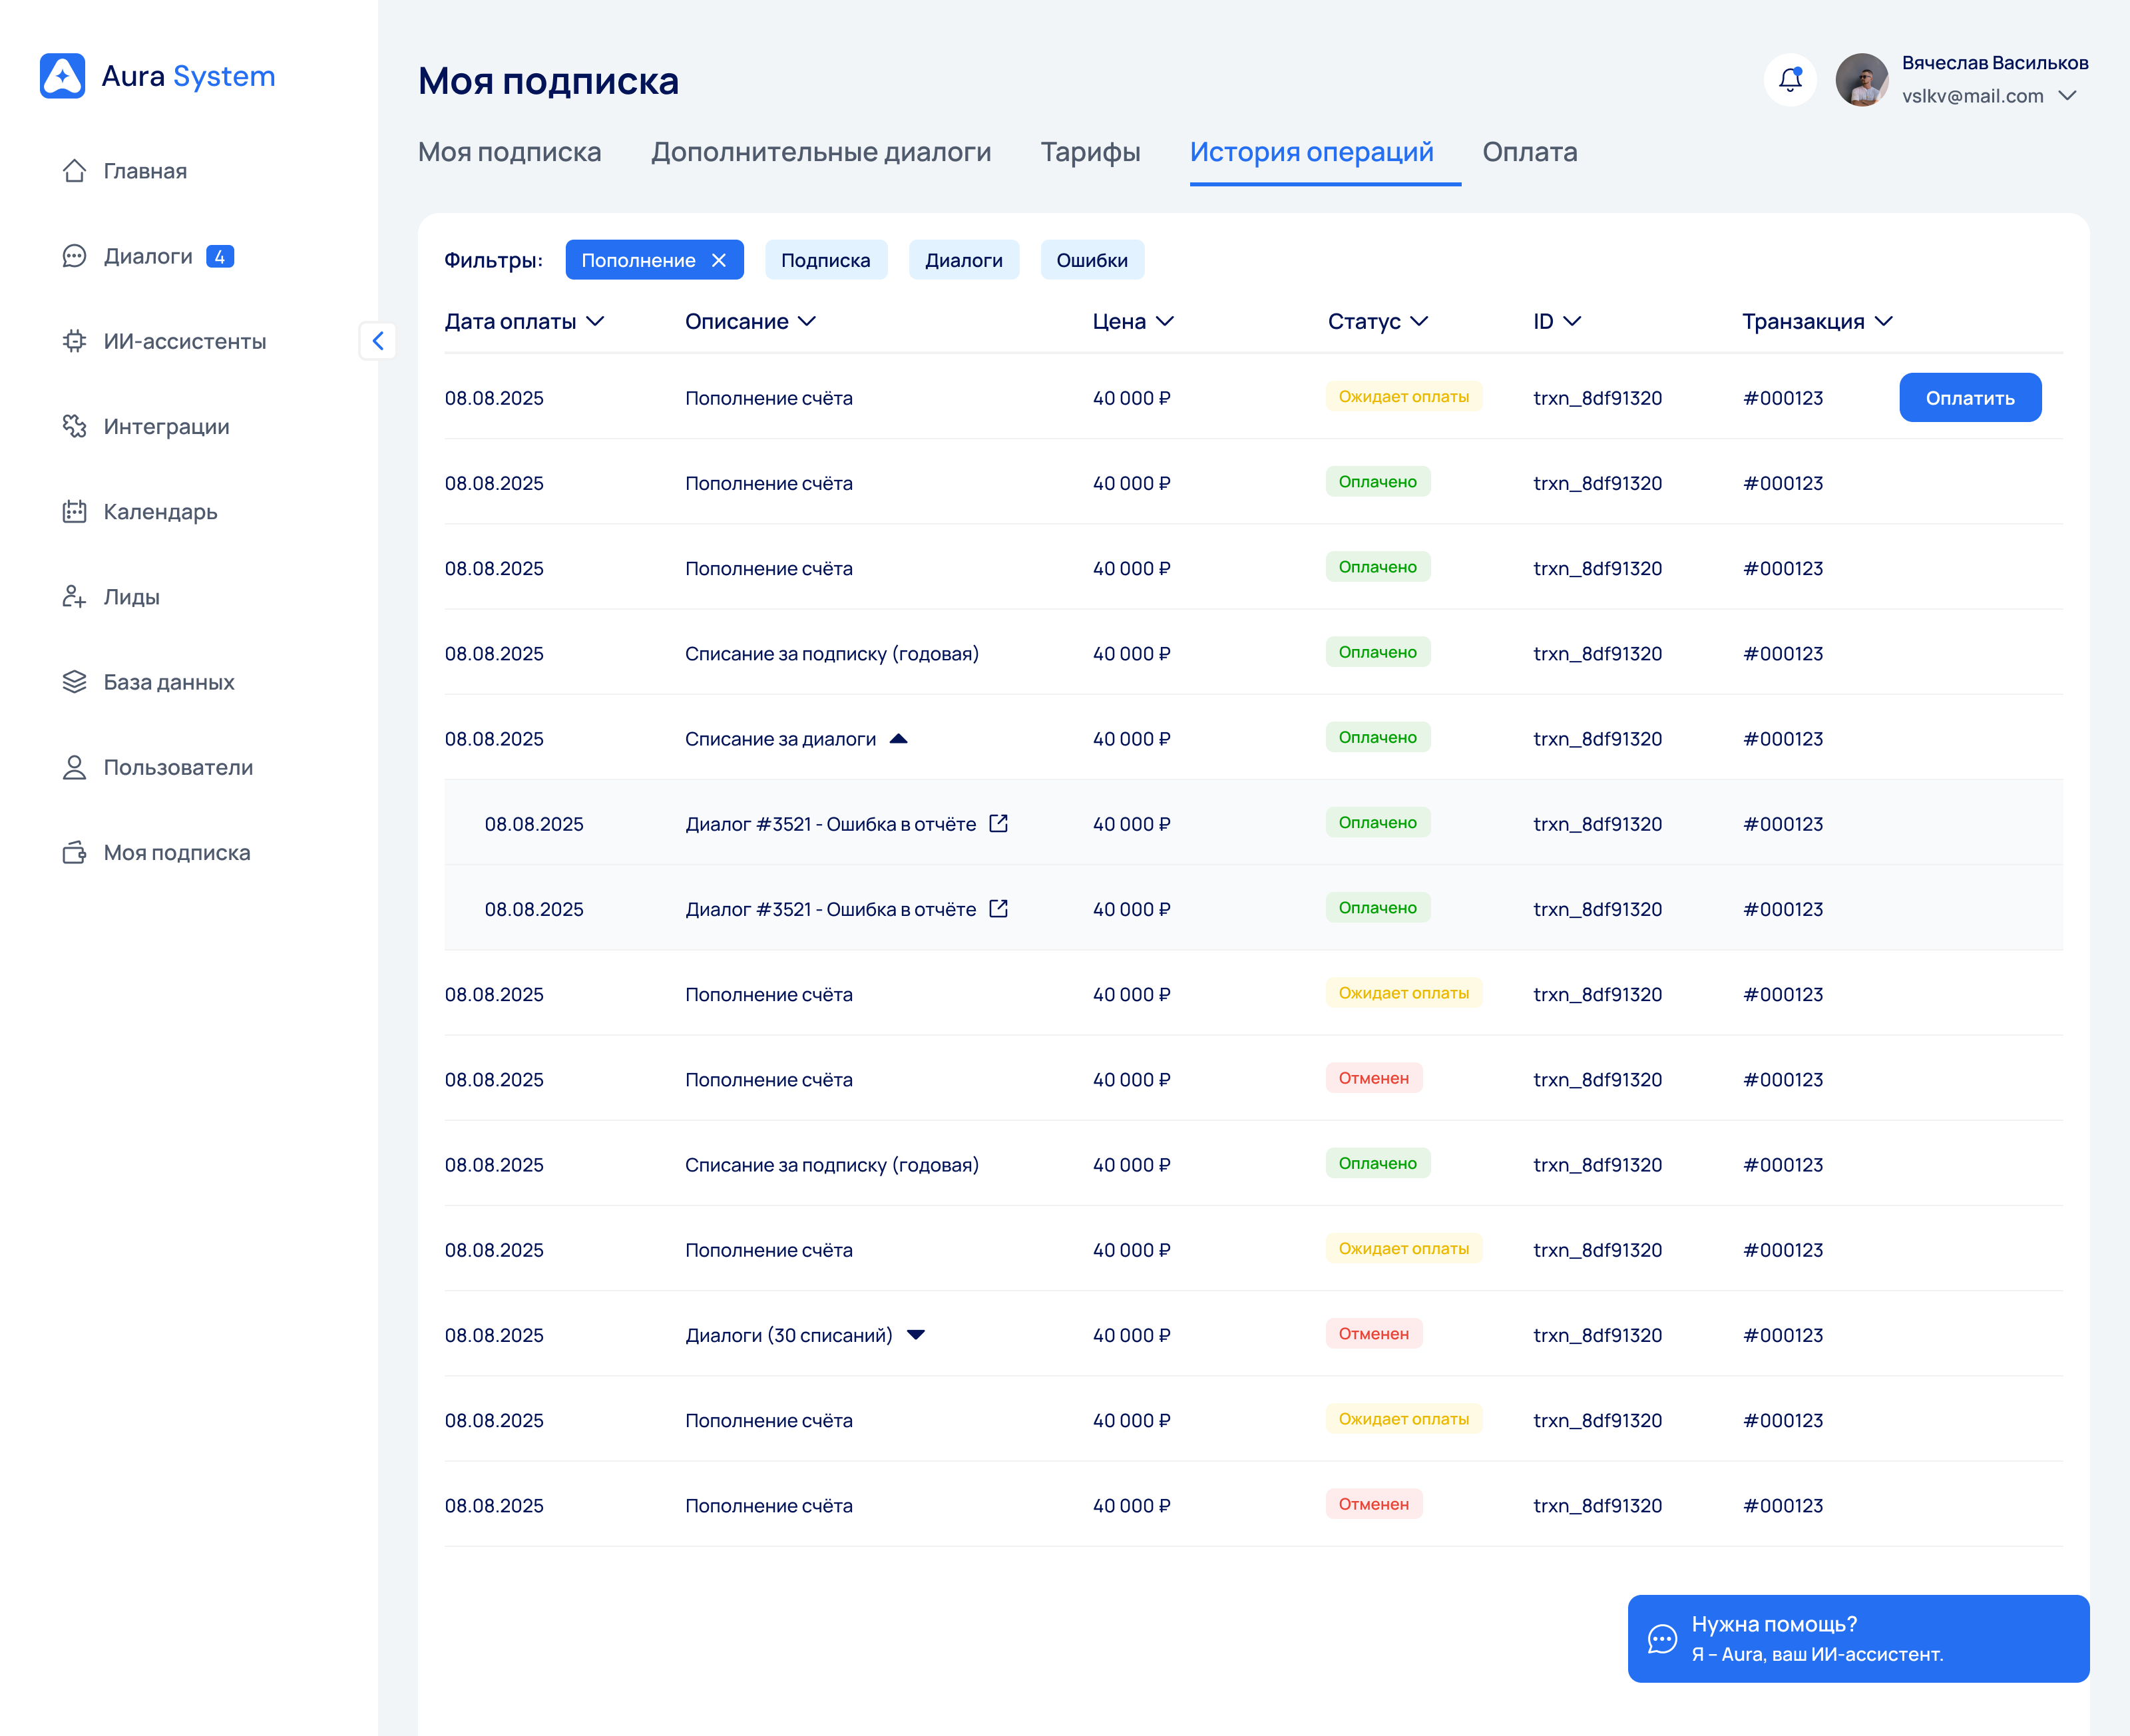Open База данных via the layers icon
Viewport: 2130px width, 1736px height.
(74, 682)
